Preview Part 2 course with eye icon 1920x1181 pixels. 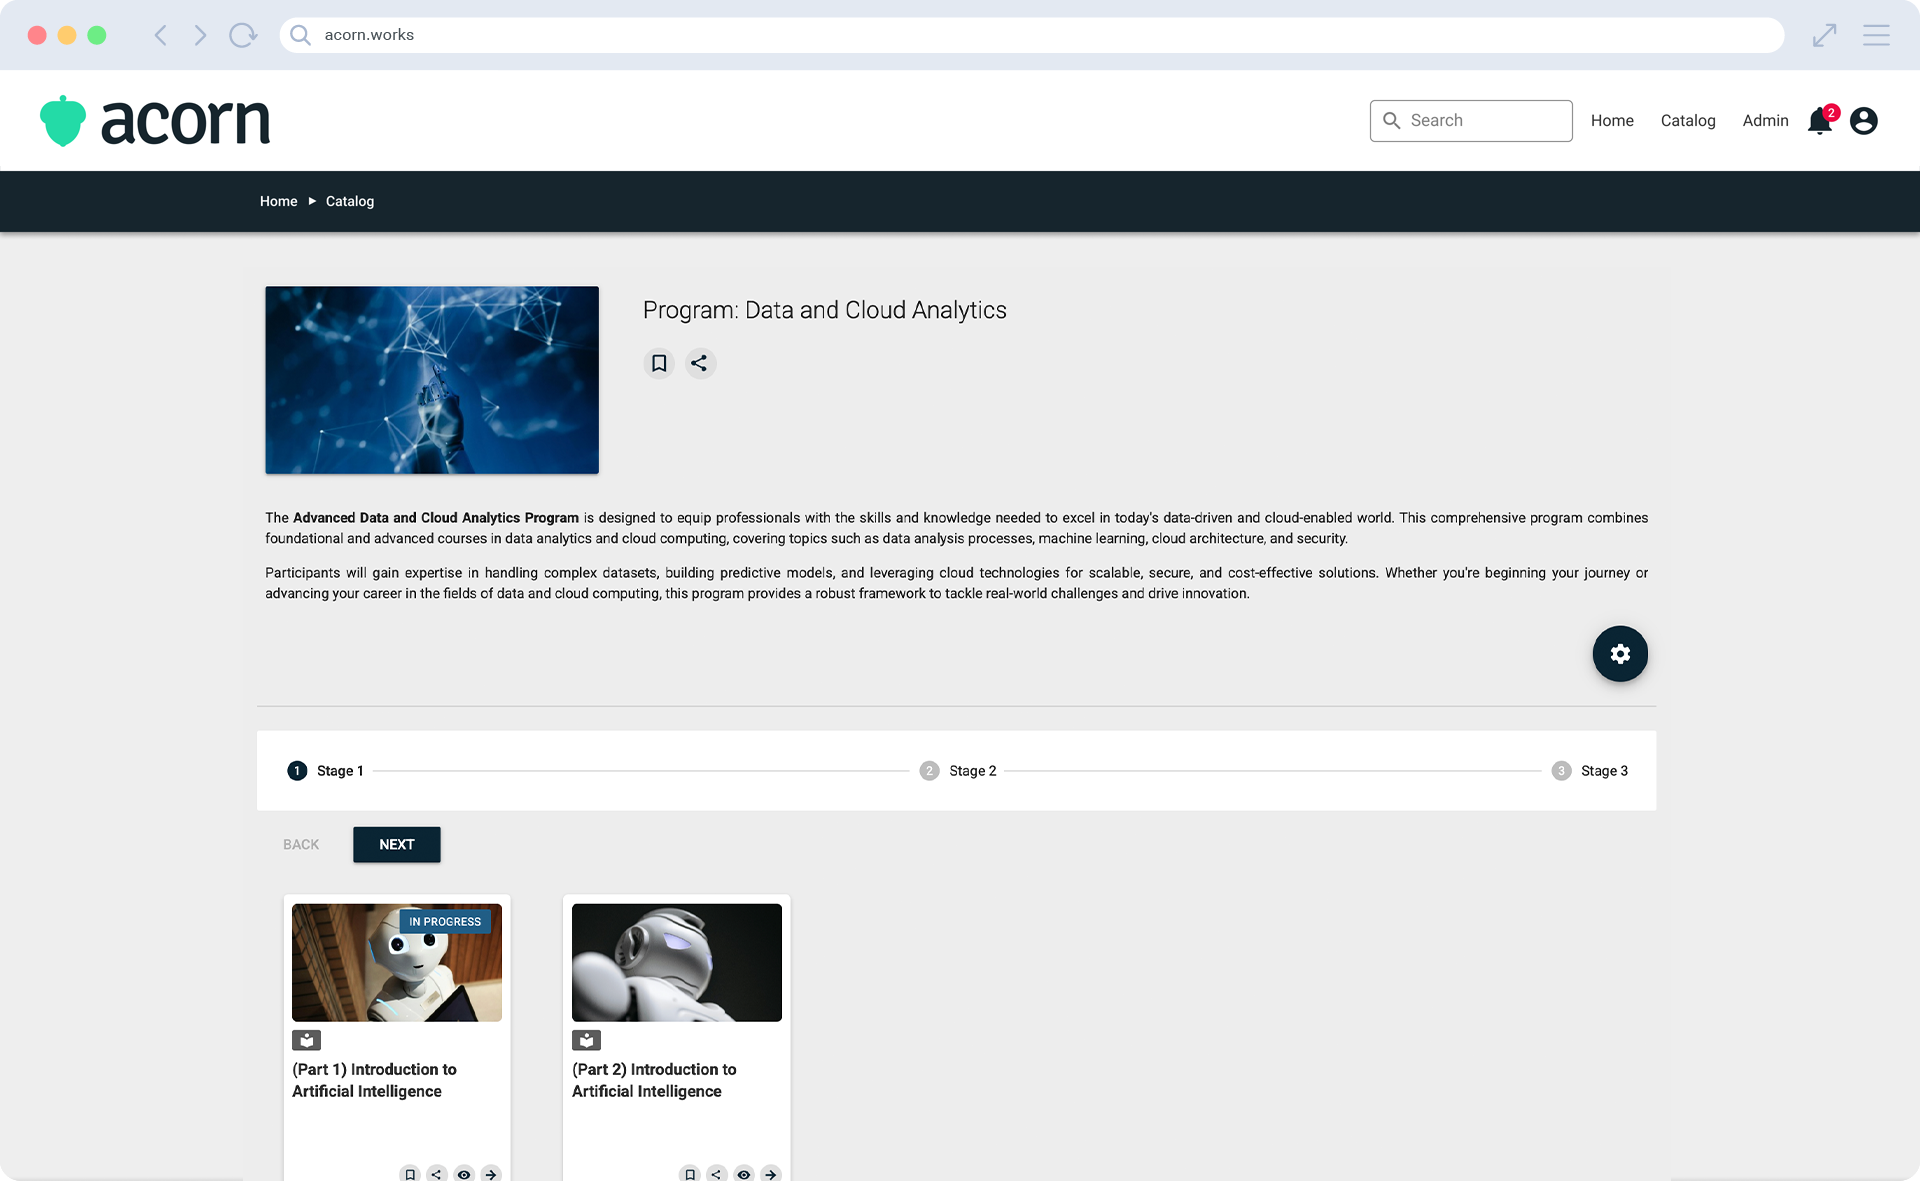(744, 1174)
